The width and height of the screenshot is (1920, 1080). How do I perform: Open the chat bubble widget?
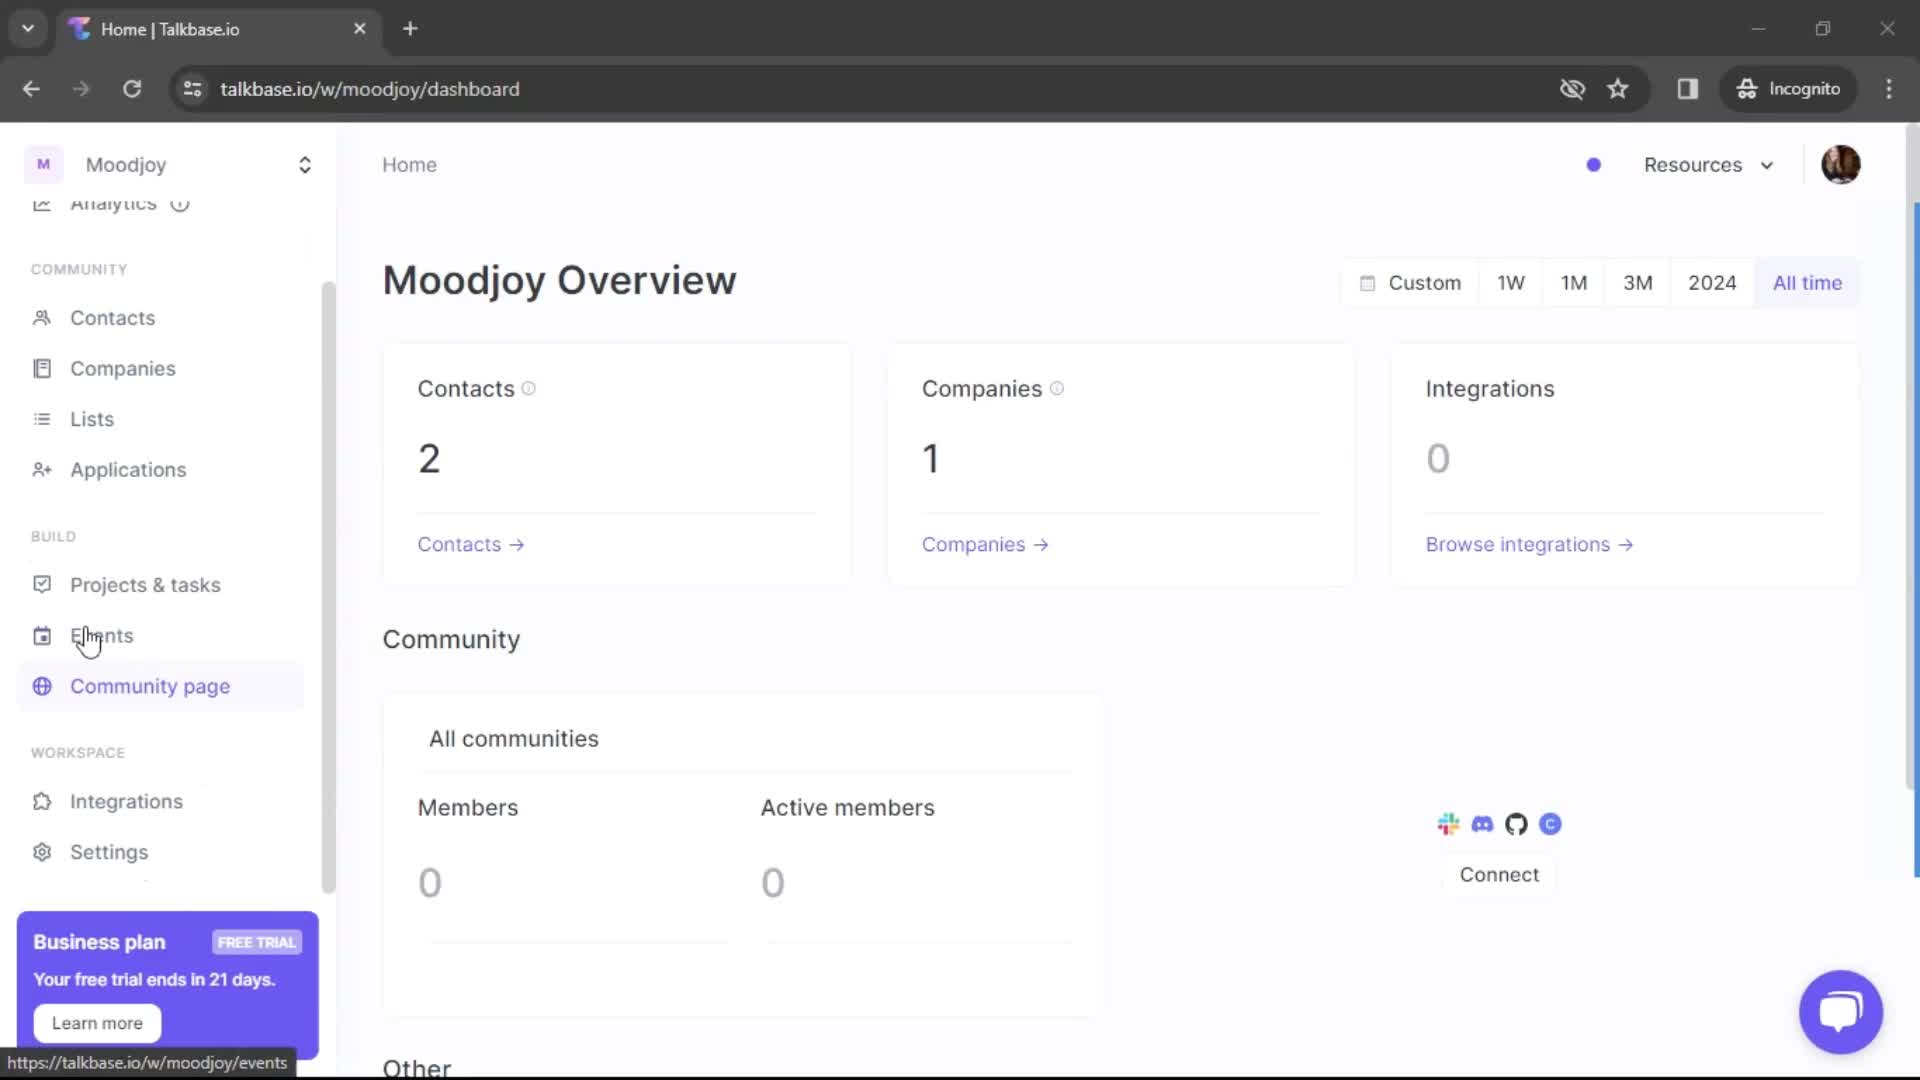1841,1012
